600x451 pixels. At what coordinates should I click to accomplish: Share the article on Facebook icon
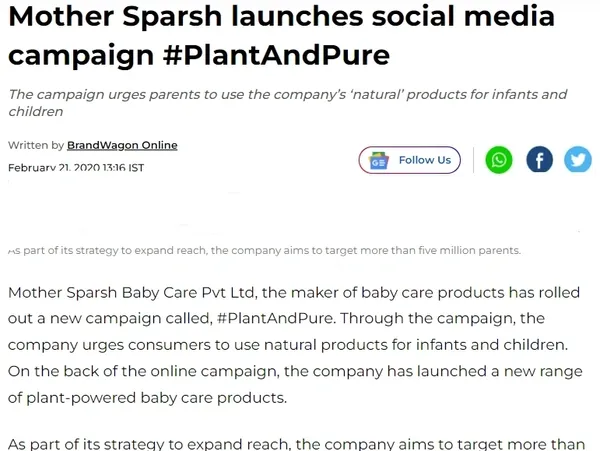pyautogui.click(x=539, y=160)
